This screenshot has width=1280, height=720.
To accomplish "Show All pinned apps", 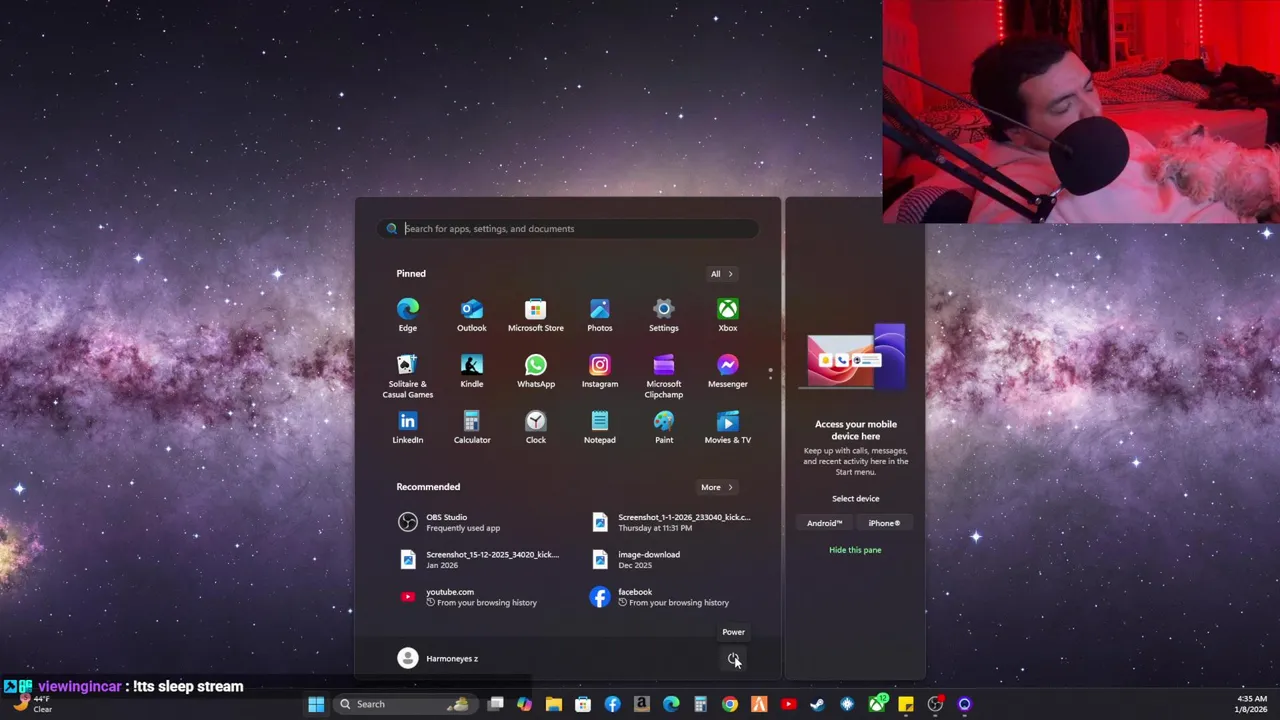I will [722, 274].
